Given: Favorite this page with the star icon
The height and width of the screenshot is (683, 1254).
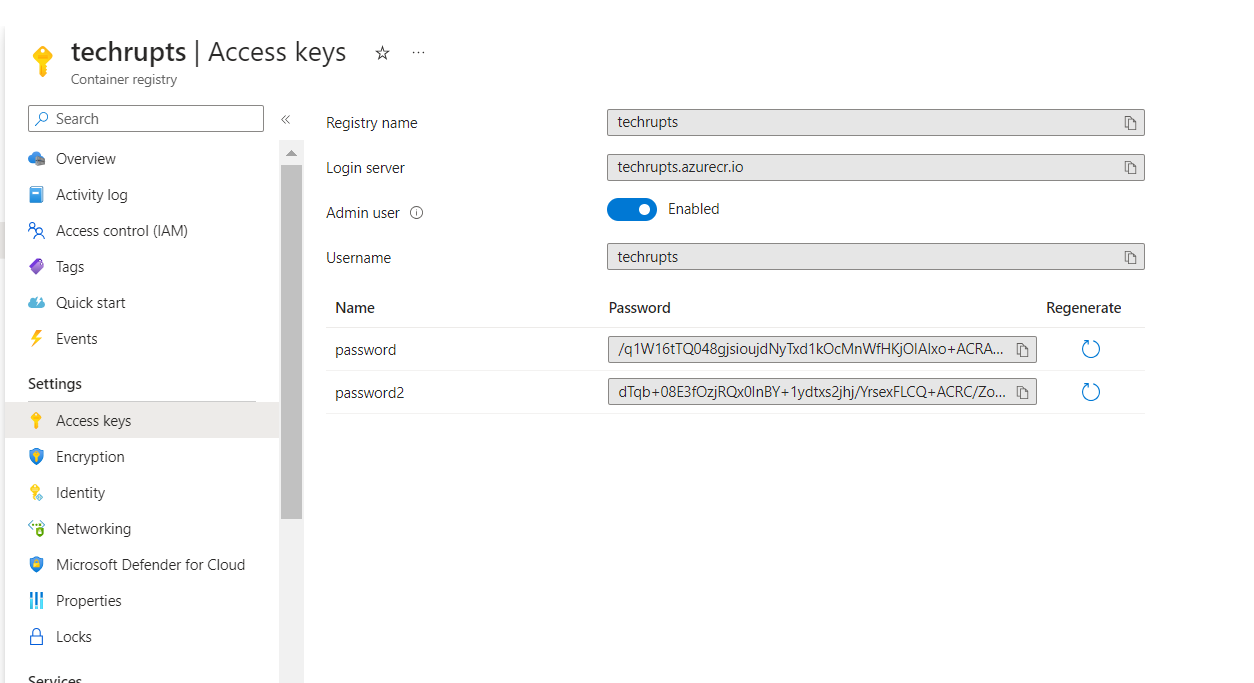Looking at the screenshot, I should (x=382, y=53).
